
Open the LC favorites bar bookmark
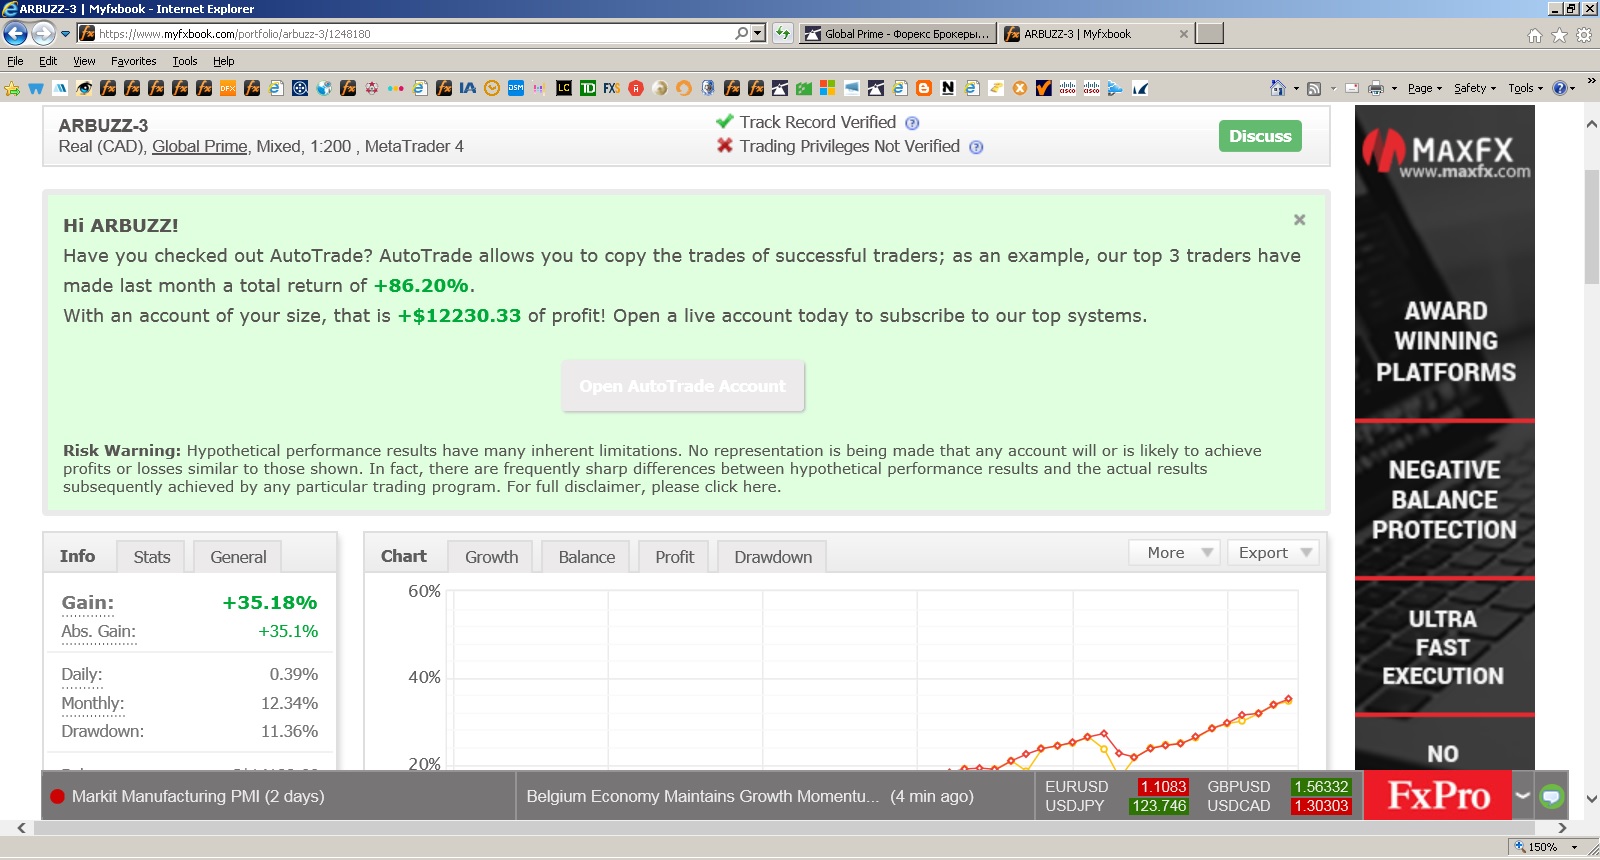point(564,88)
